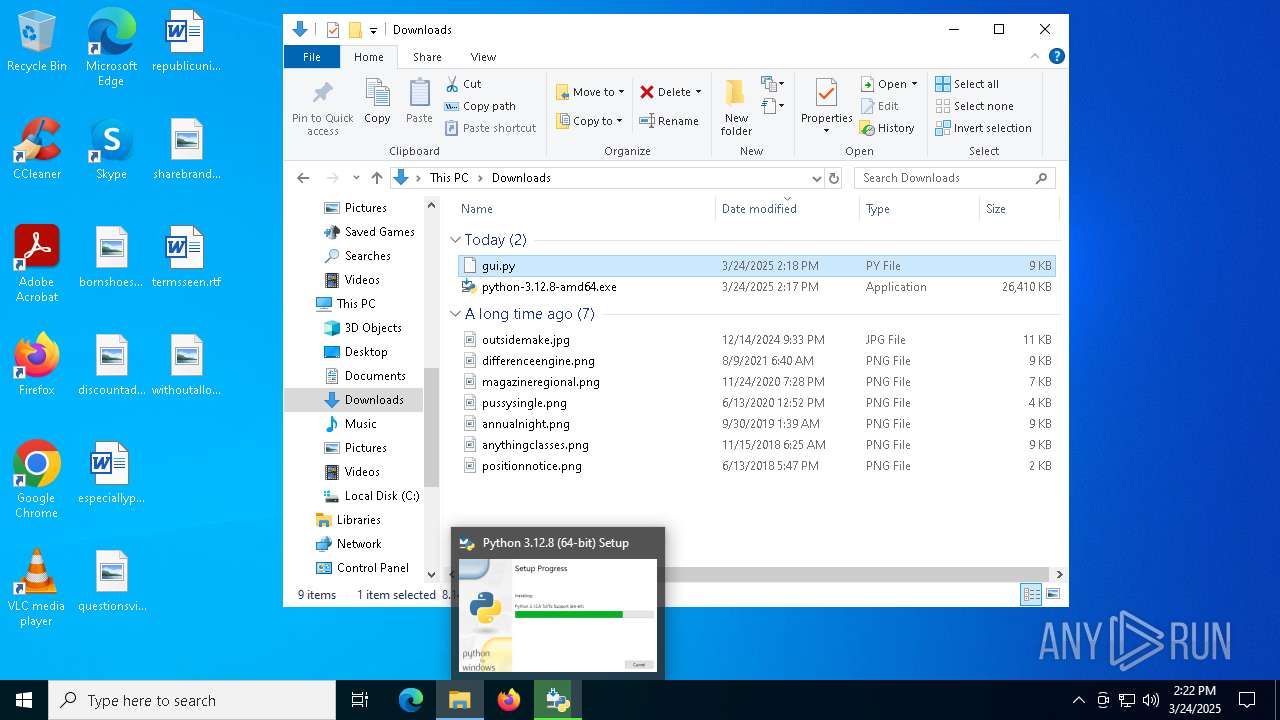Screen dimensions: 1280x720
Task: Click the Rename button
Action: pyautogui.click(x=669, y=121)
